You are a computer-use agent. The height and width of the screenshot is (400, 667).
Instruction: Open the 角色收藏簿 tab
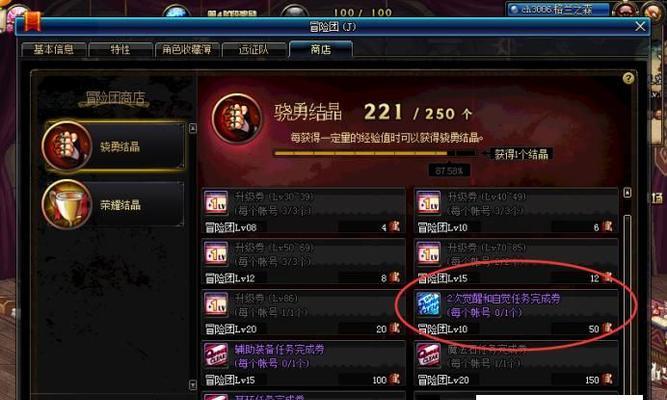(x=187, y=49)
